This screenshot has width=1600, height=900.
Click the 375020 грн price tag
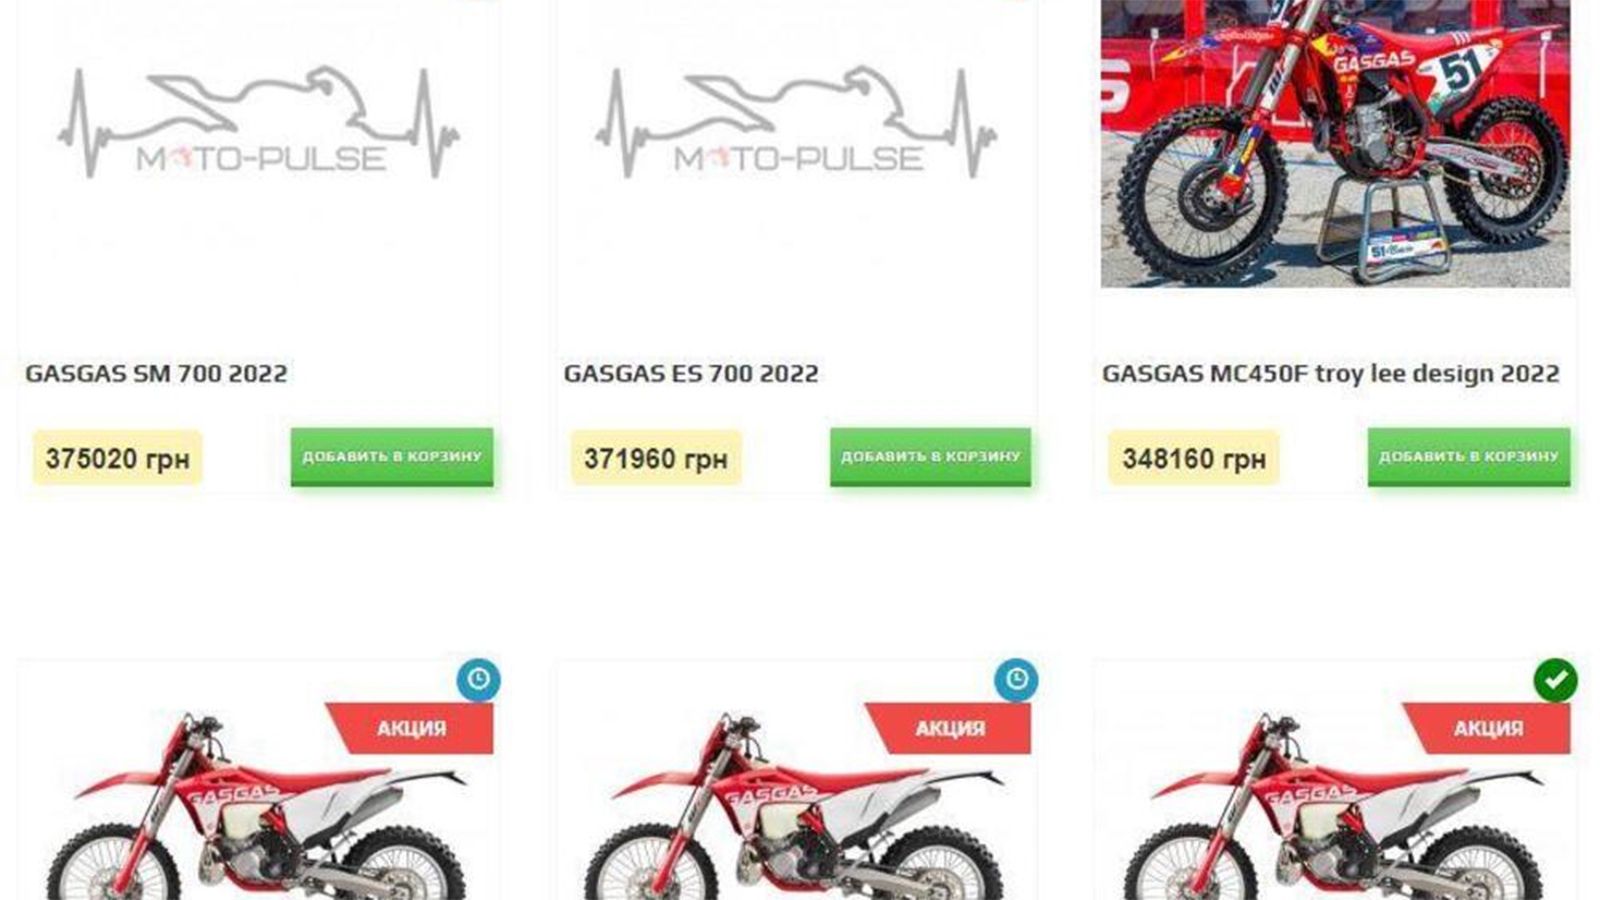[118, 458]
